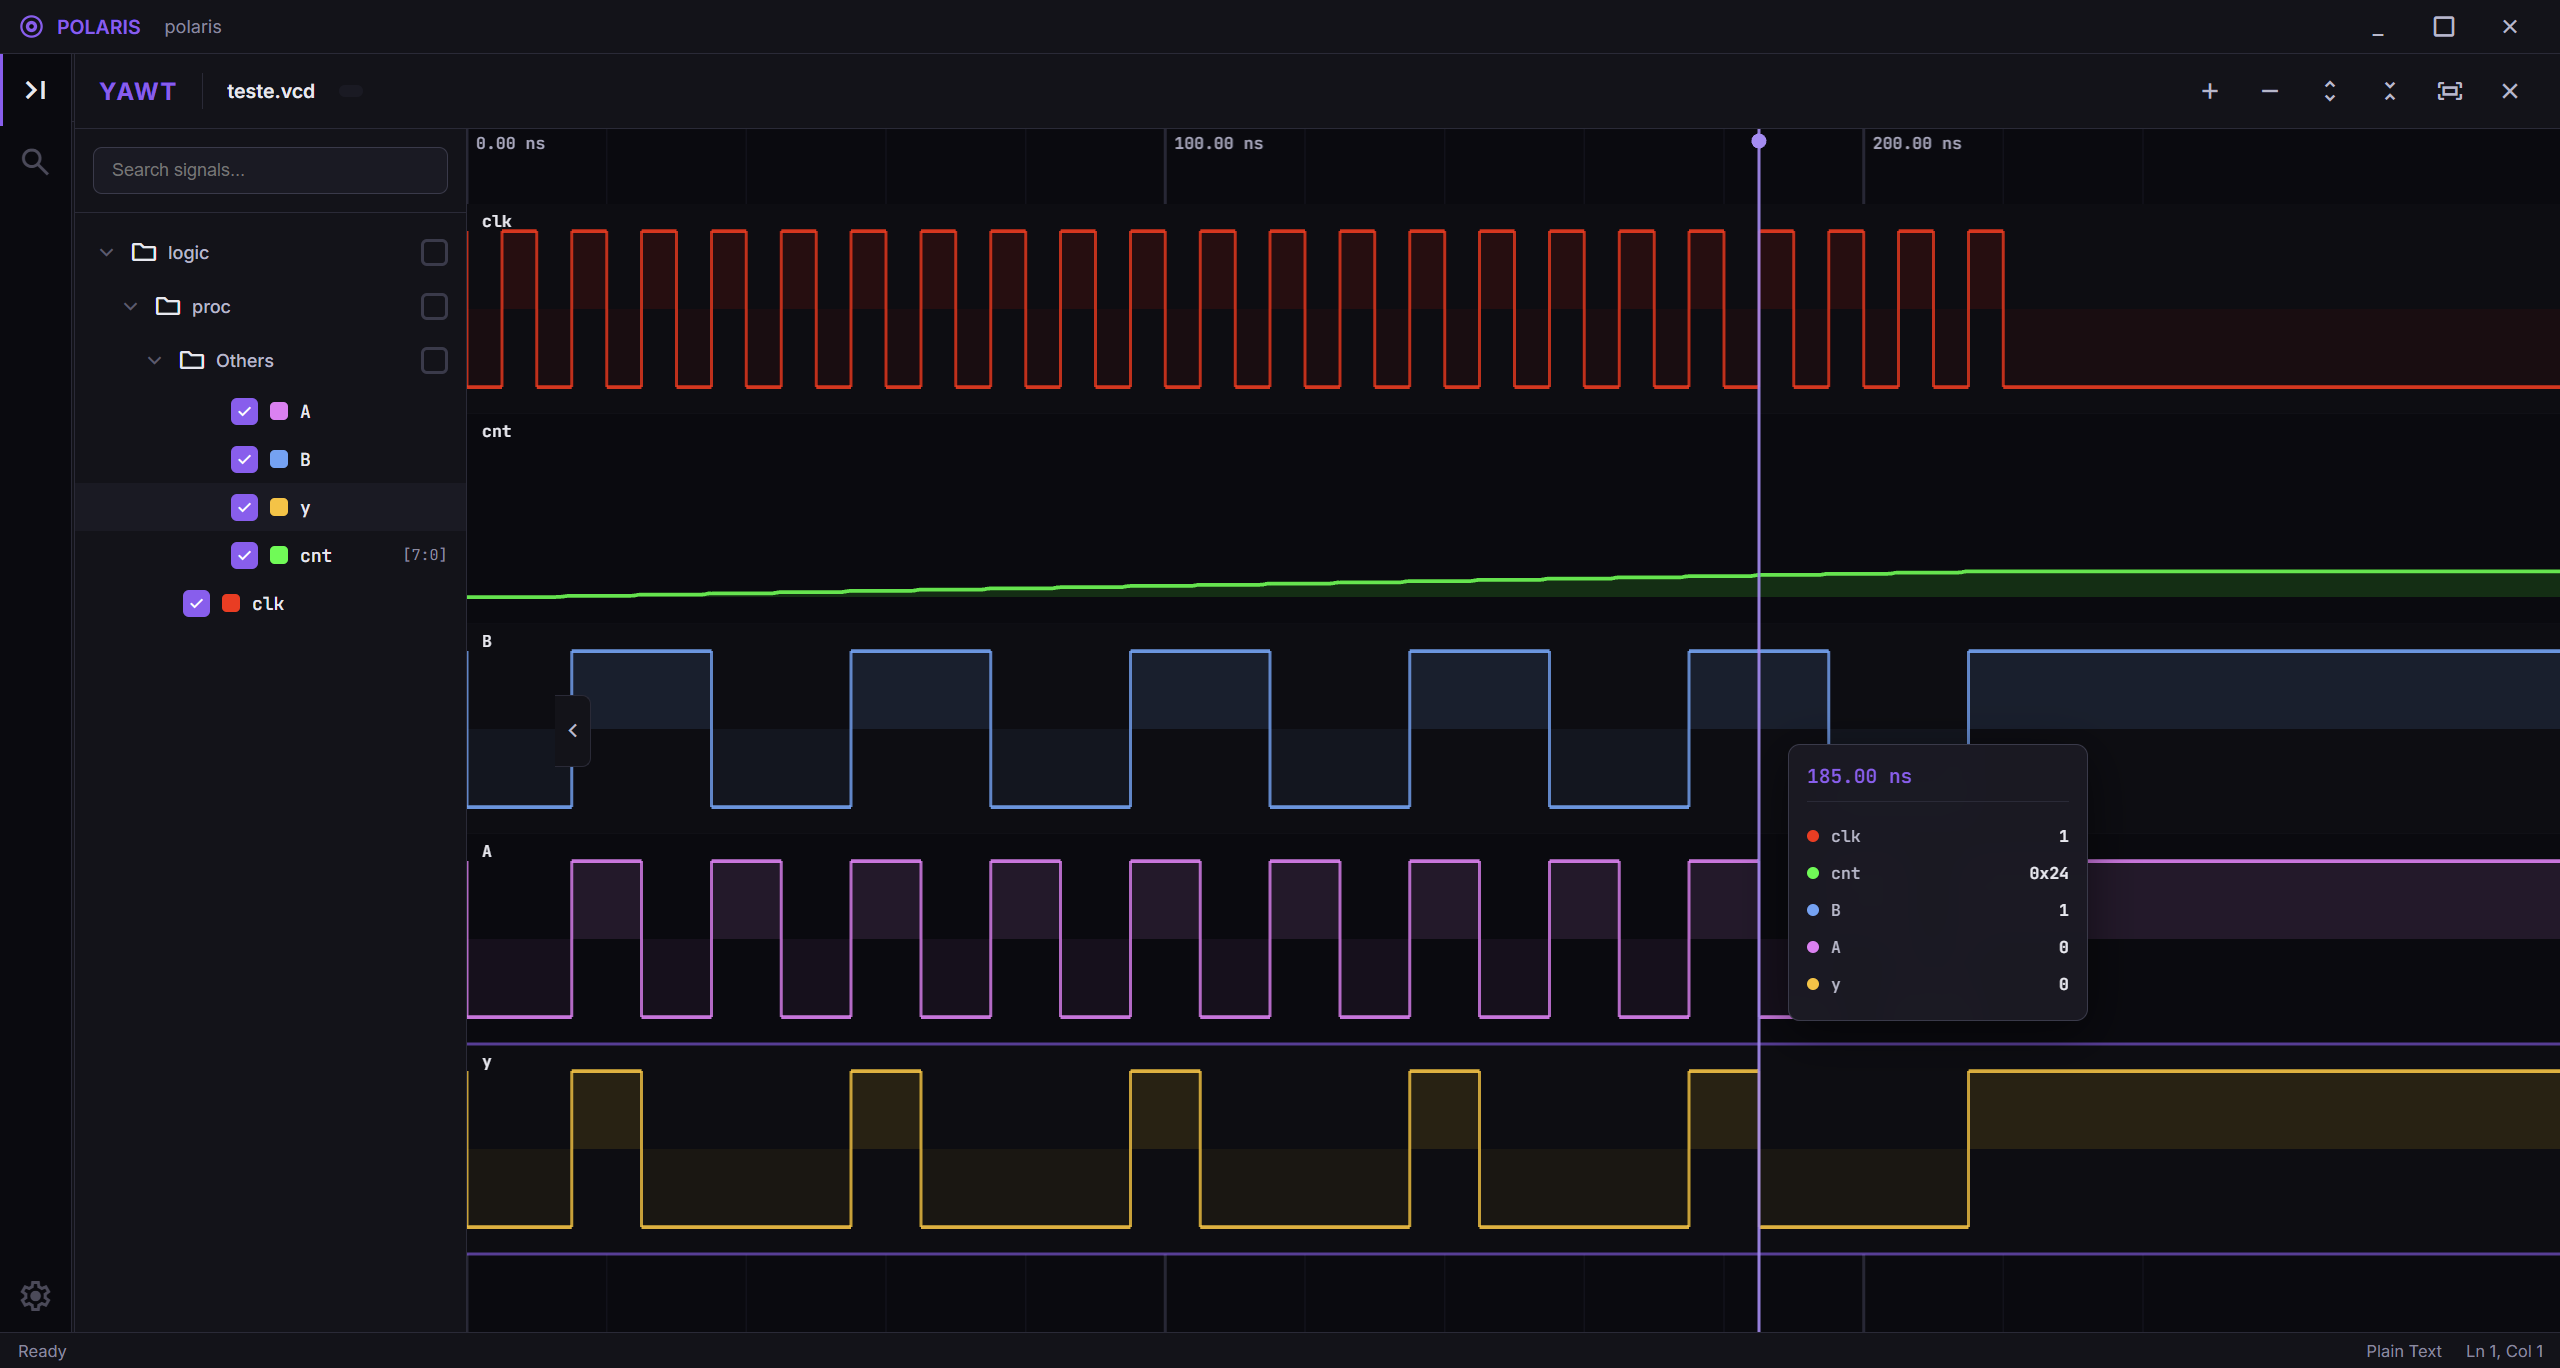Click the cnt waveform row label
This screenshot has height=1368, width=2560.
pos(497,431)
